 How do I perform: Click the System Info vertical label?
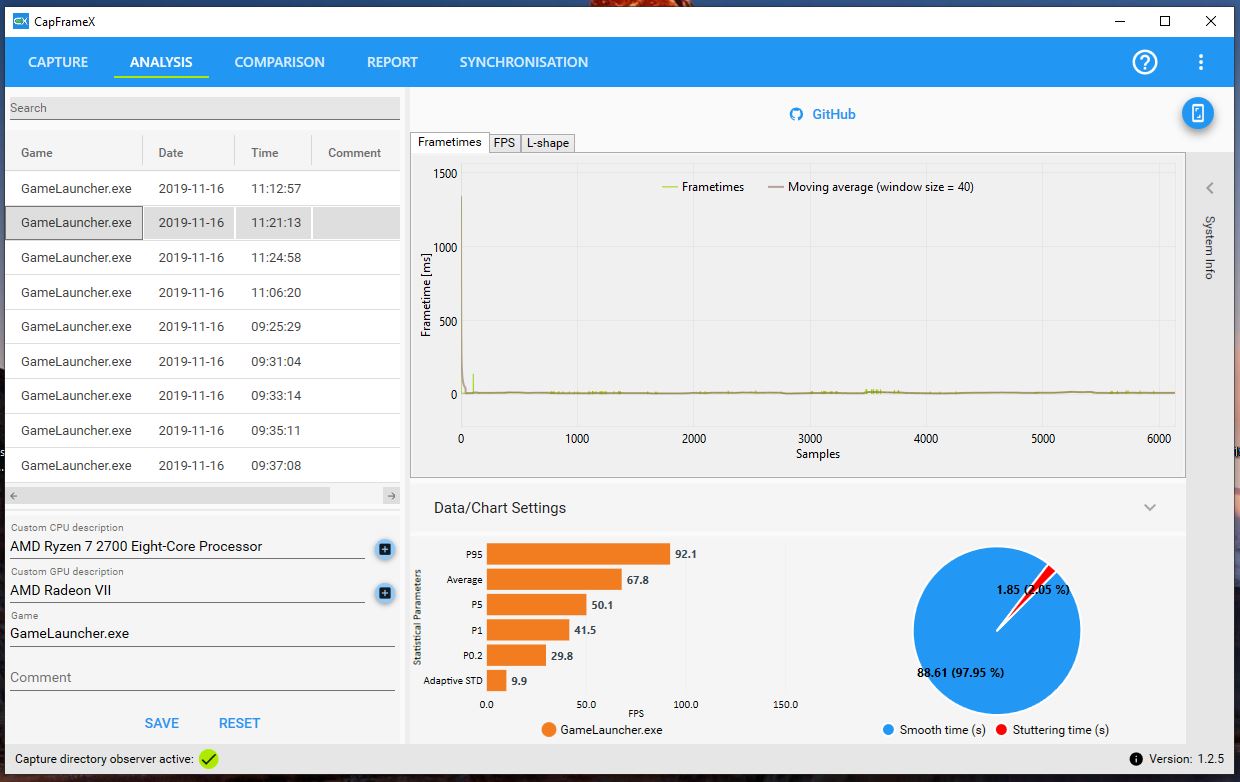point(1209,247)
